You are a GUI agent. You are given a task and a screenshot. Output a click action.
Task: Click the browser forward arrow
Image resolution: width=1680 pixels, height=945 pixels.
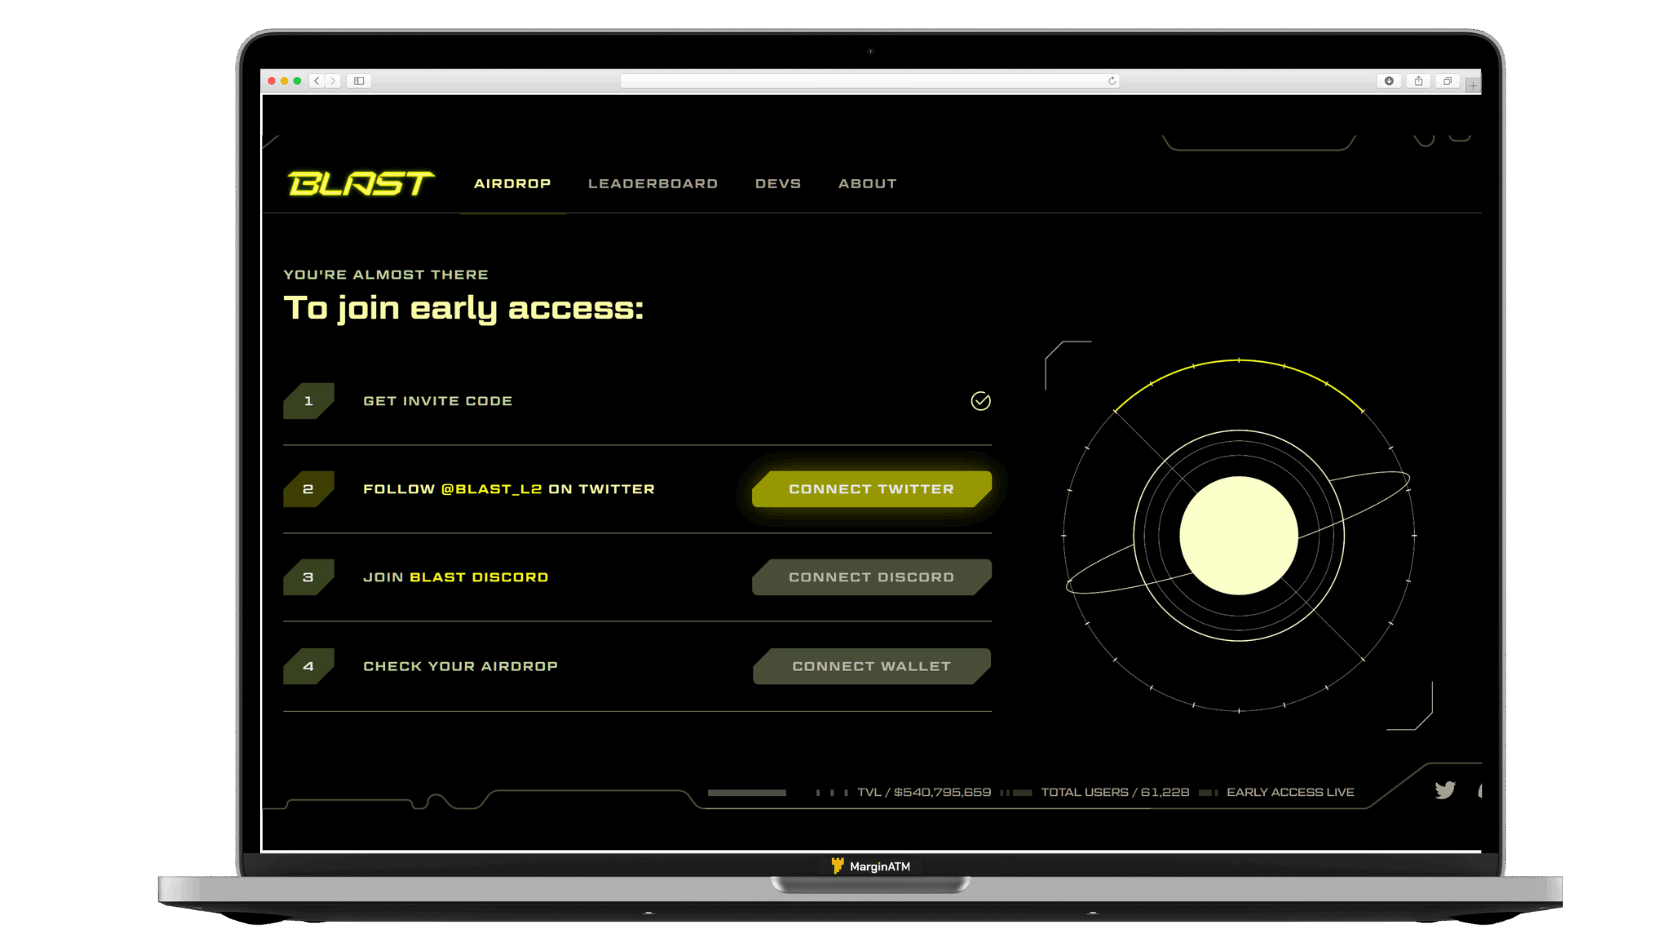(333, 81)
